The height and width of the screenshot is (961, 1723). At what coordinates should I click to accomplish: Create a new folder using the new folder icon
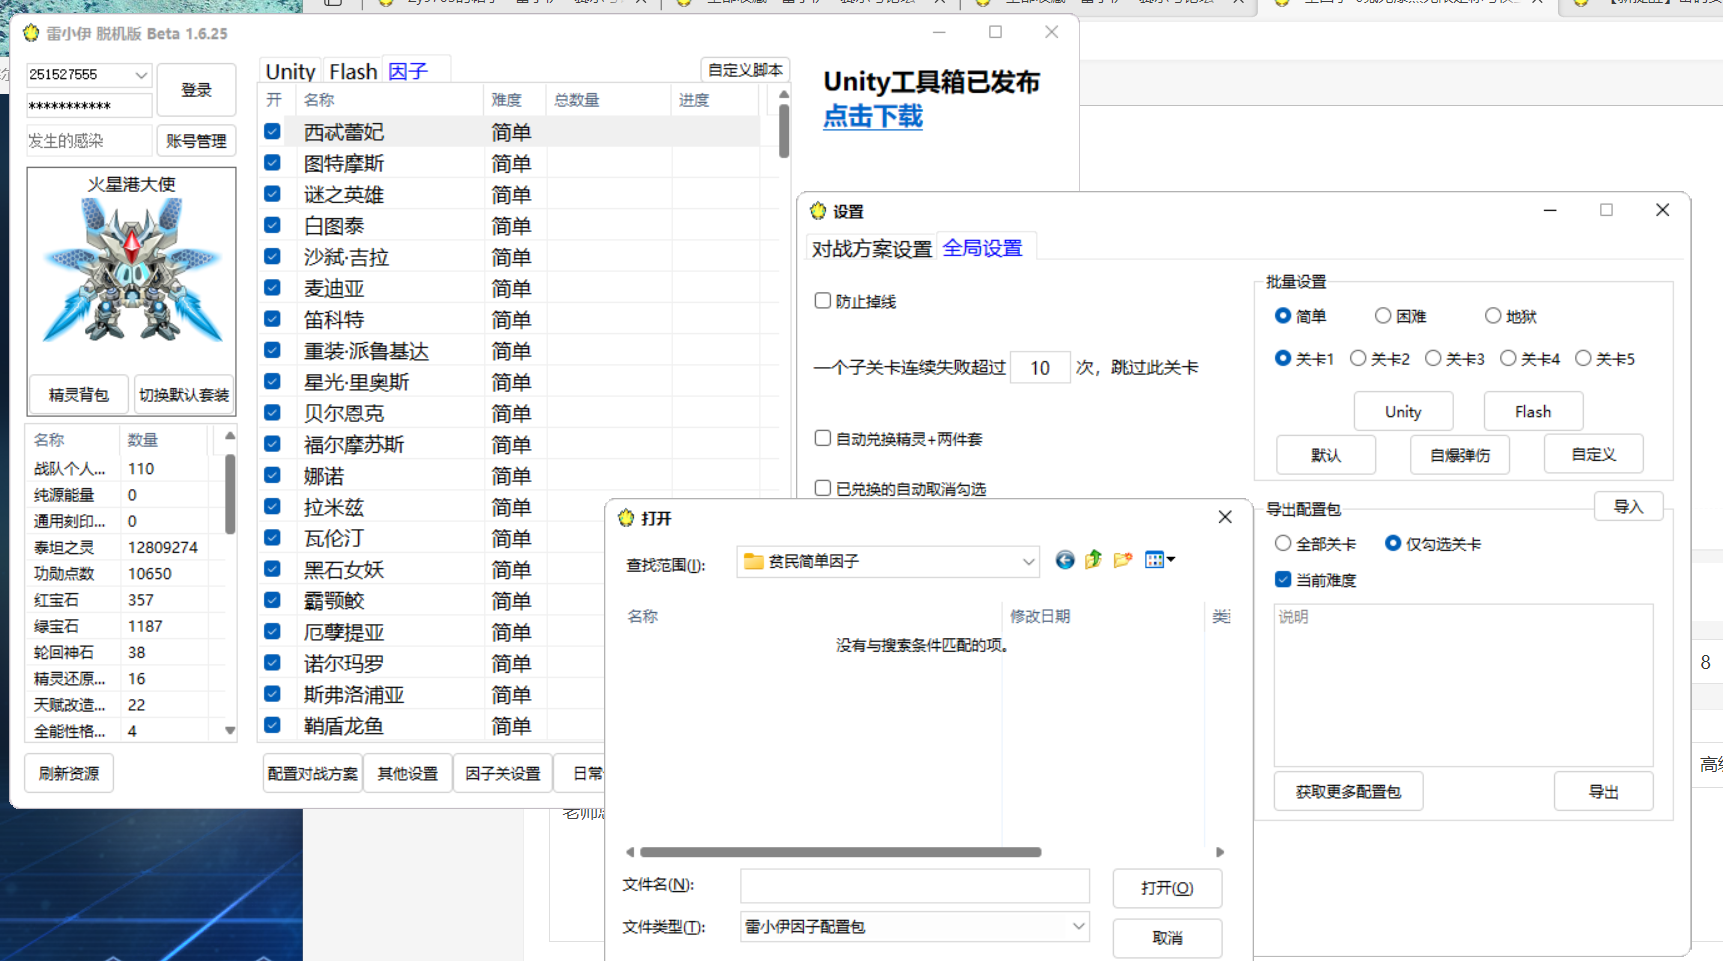click(x=1123, y=560)
